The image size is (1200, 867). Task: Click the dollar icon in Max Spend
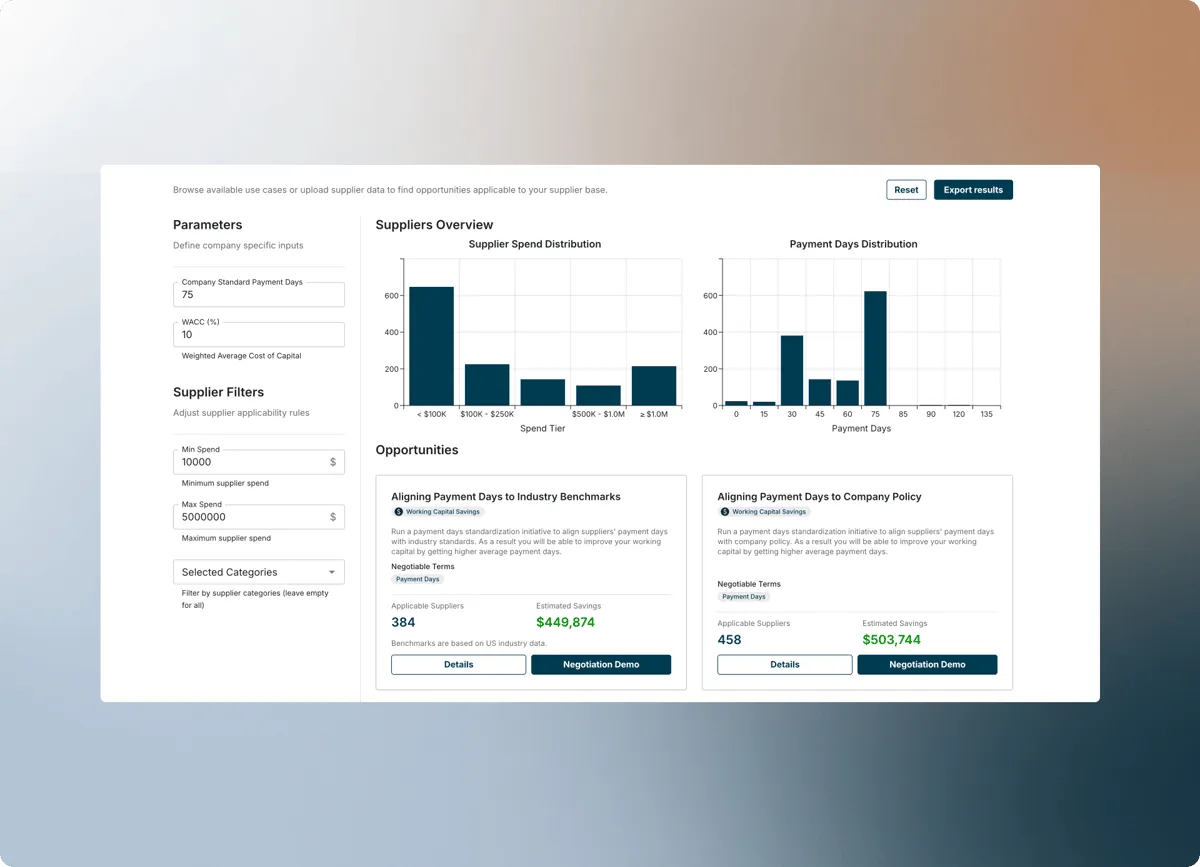333,517
